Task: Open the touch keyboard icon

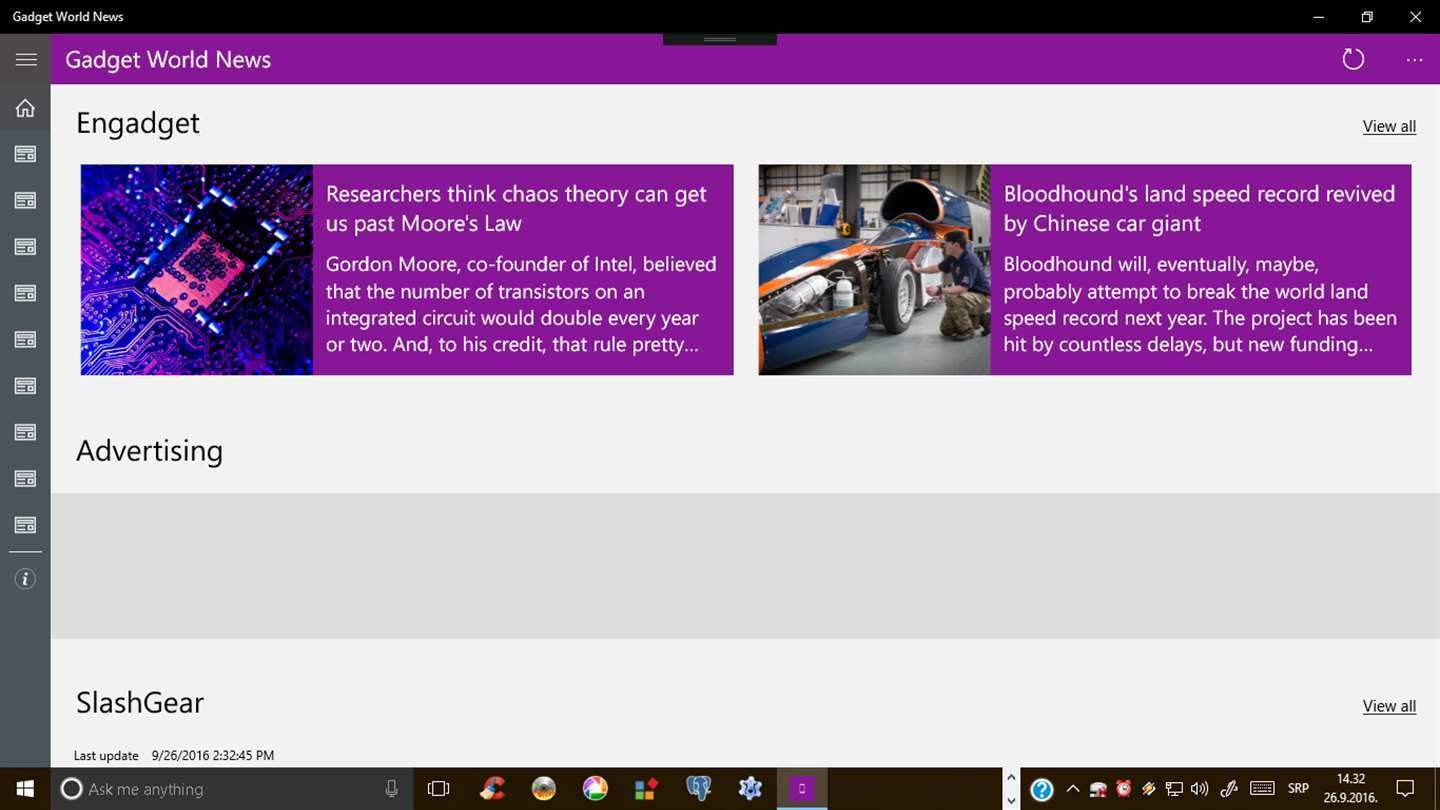Action: click(x=1262, y=789)
